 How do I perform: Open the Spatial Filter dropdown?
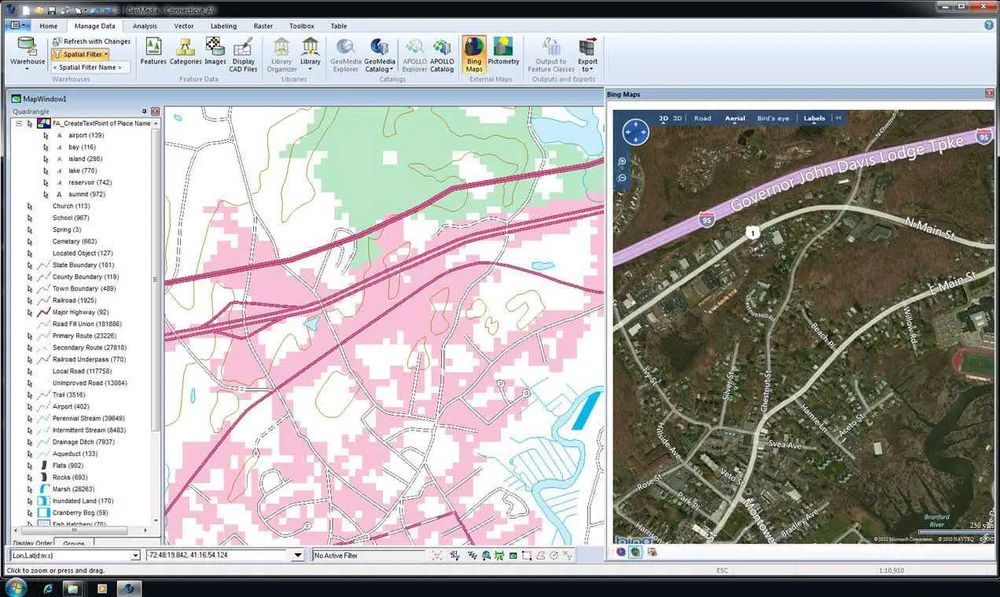pos(81,54)
